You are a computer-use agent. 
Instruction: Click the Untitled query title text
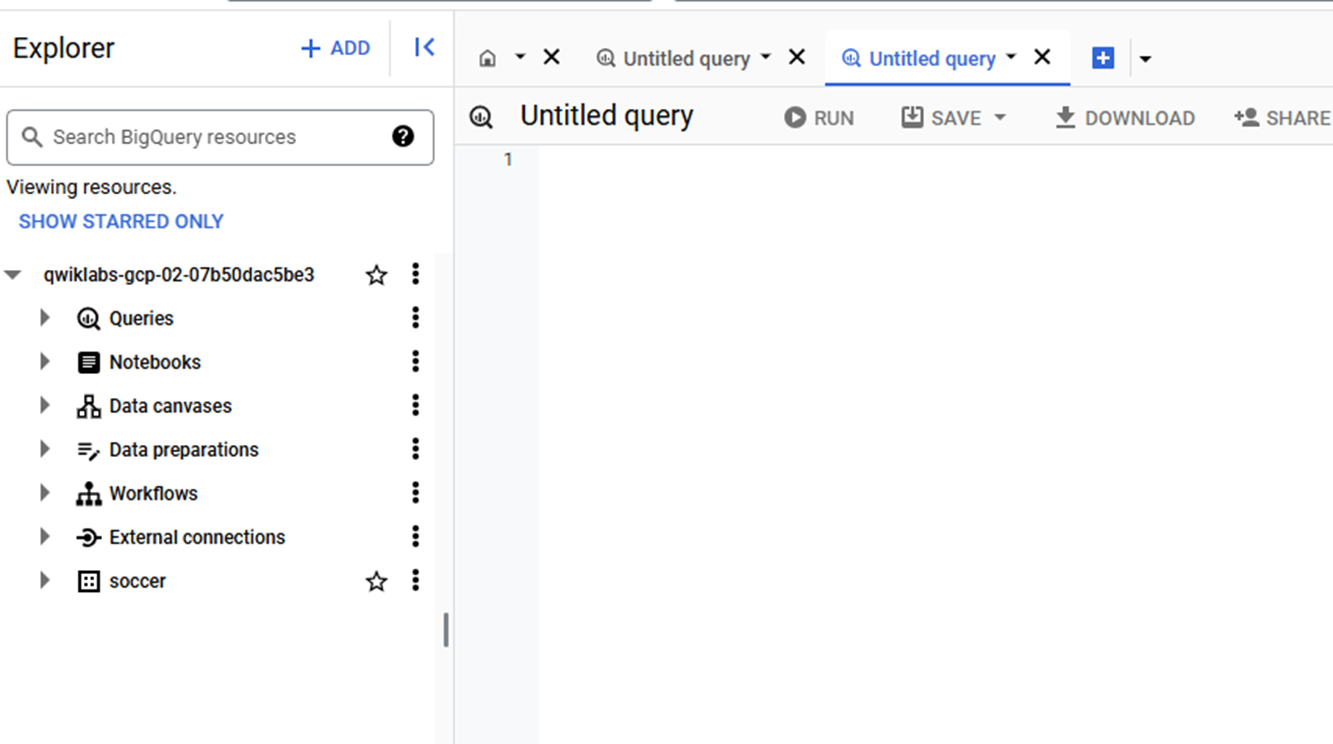[x=607, y=116]
